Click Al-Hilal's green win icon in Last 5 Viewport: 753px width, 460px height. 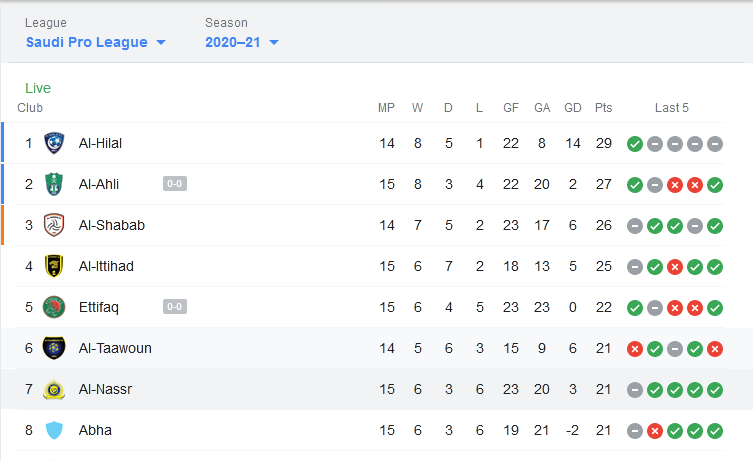[x=635, y=144]
